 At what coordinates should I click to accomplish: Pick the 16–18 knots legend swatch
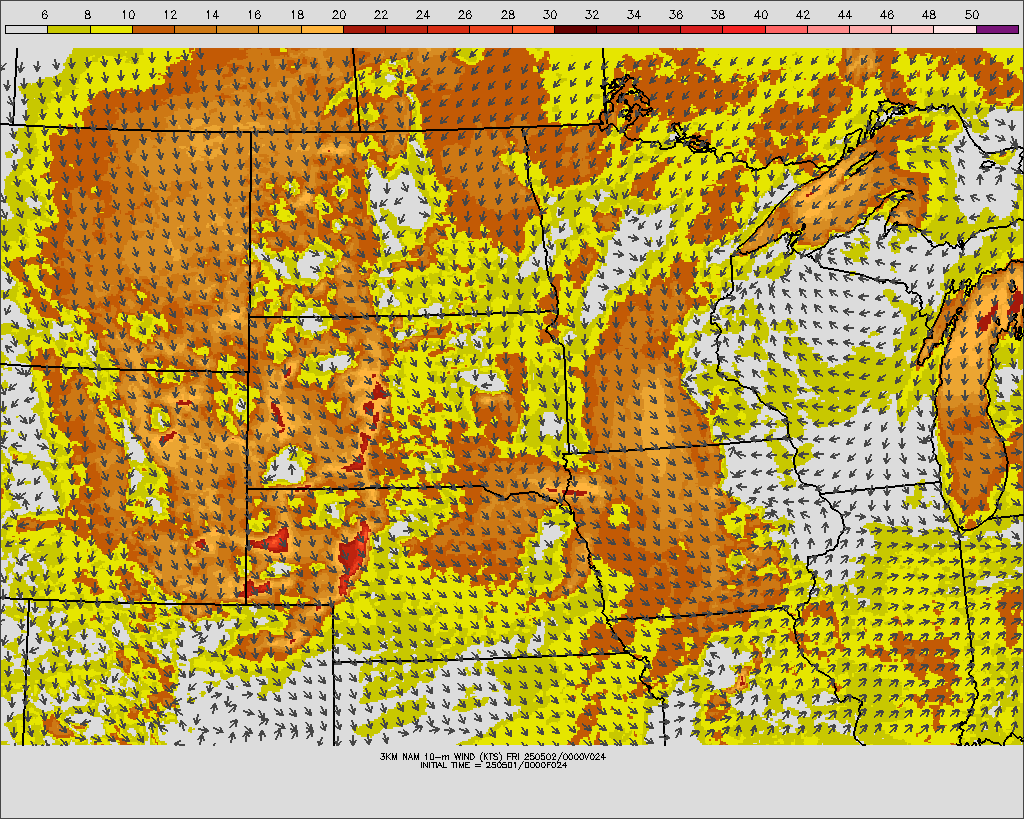point(280,29)
